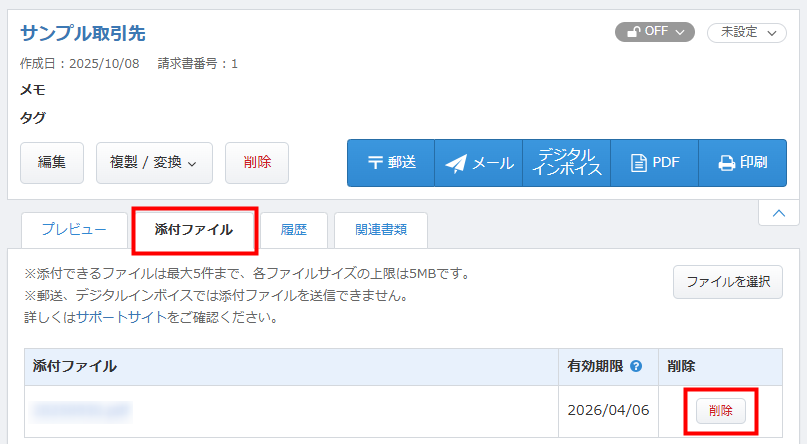The width and height of the screenshot is (807, 444).
Task: Click the red 削除 button next to 複製
Action: [x=257, y=162]
